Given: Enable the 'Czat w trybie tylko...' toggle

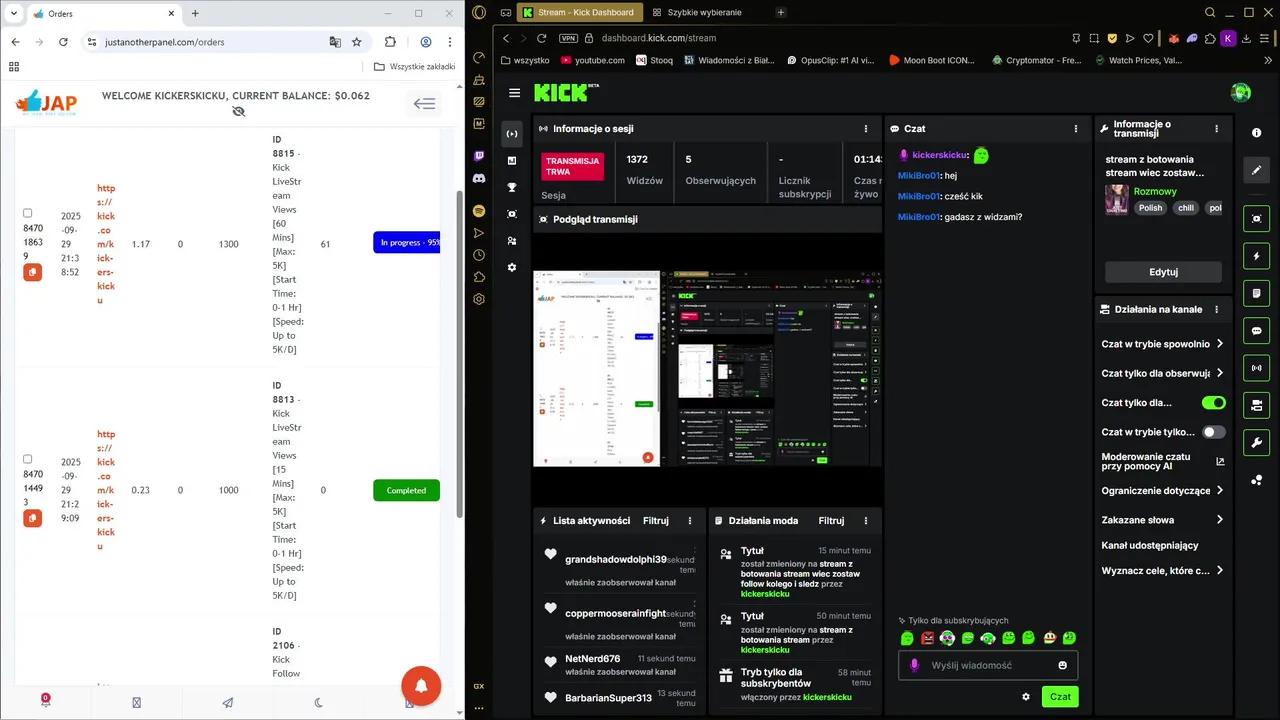Looking at the screenshot, I should point(1213,432).
